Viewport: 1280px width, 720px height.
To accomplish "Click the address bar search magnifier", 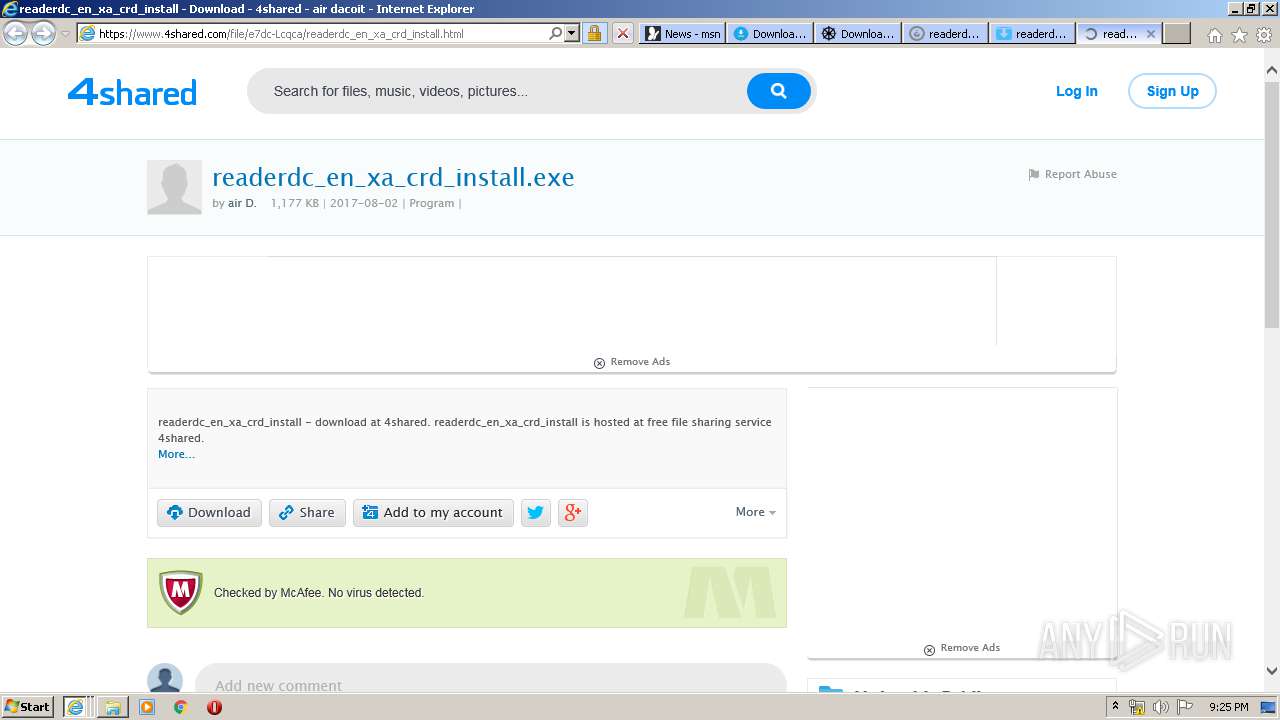I will coord(556,33).
